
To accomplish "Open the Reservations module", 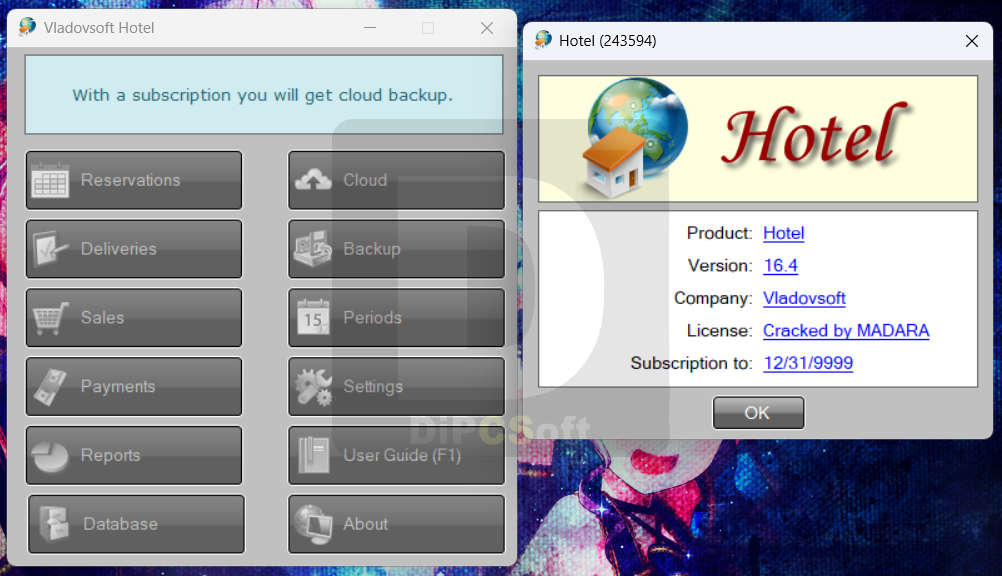I will coord(134,180).
